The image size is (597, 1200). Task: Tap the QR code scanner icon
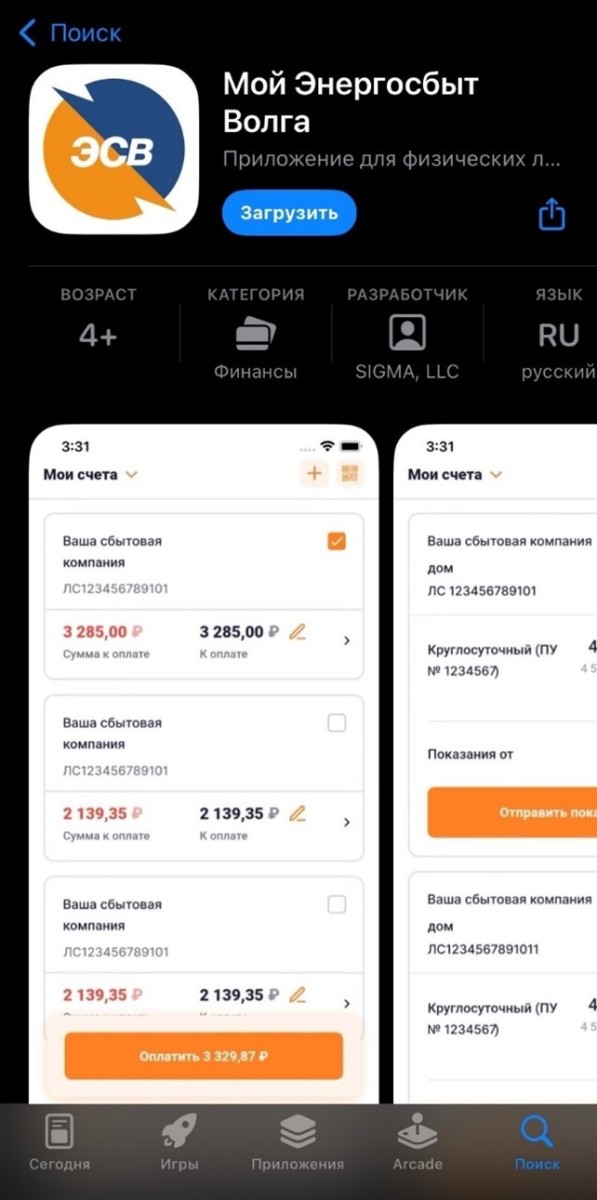(x=351, y=474)
